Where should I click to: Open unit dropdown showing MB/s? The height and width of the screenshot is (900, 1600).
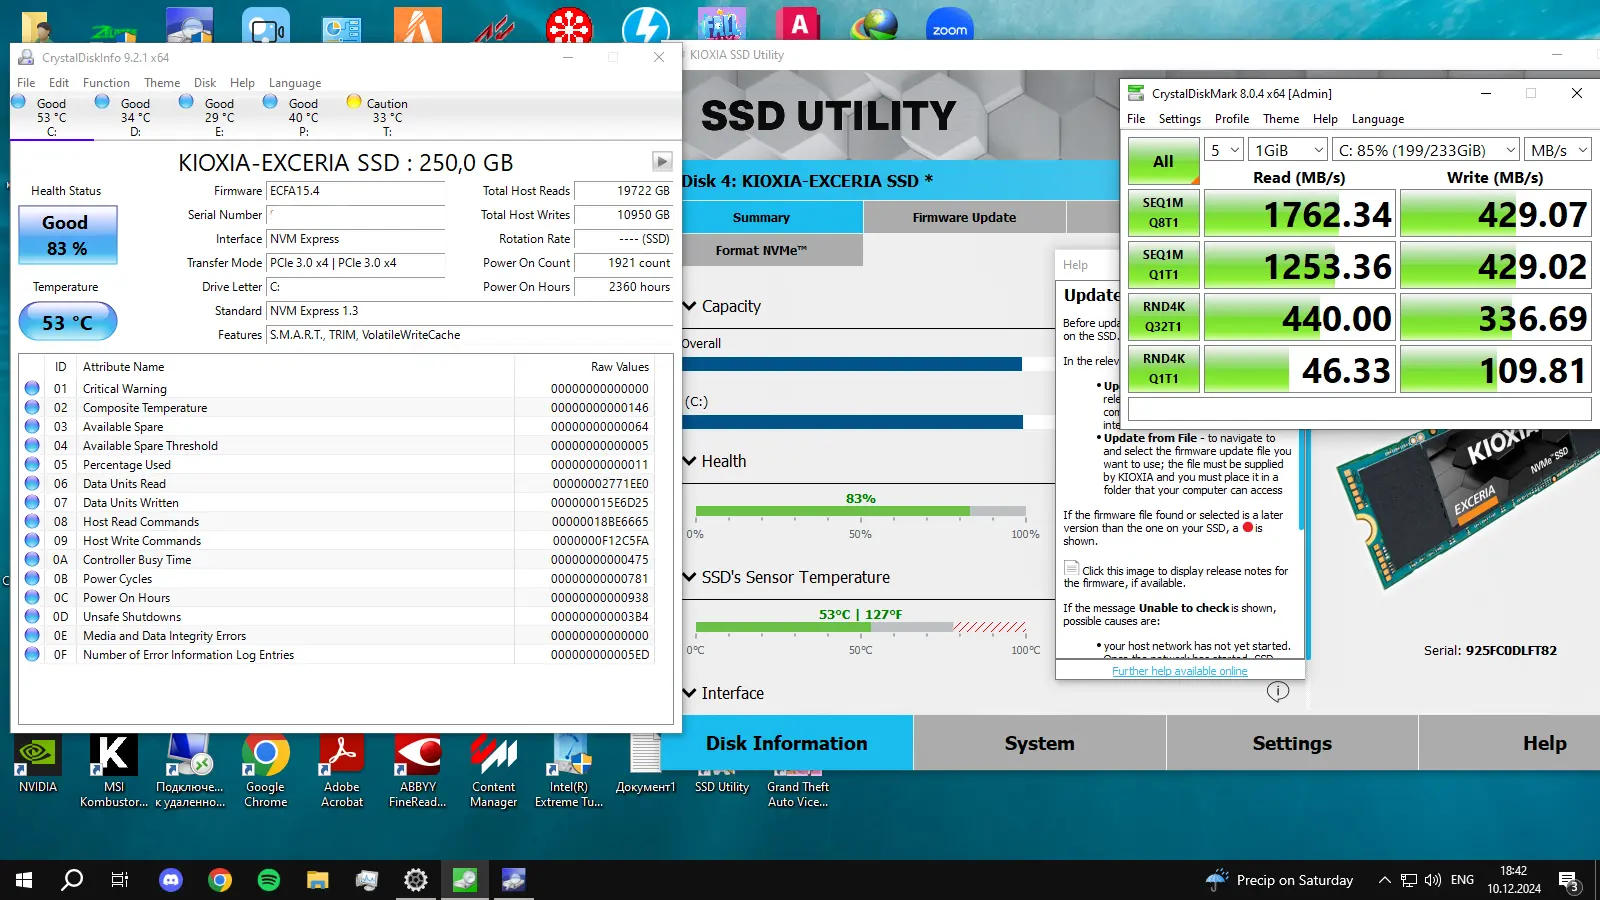click(x=1558, y=150)
